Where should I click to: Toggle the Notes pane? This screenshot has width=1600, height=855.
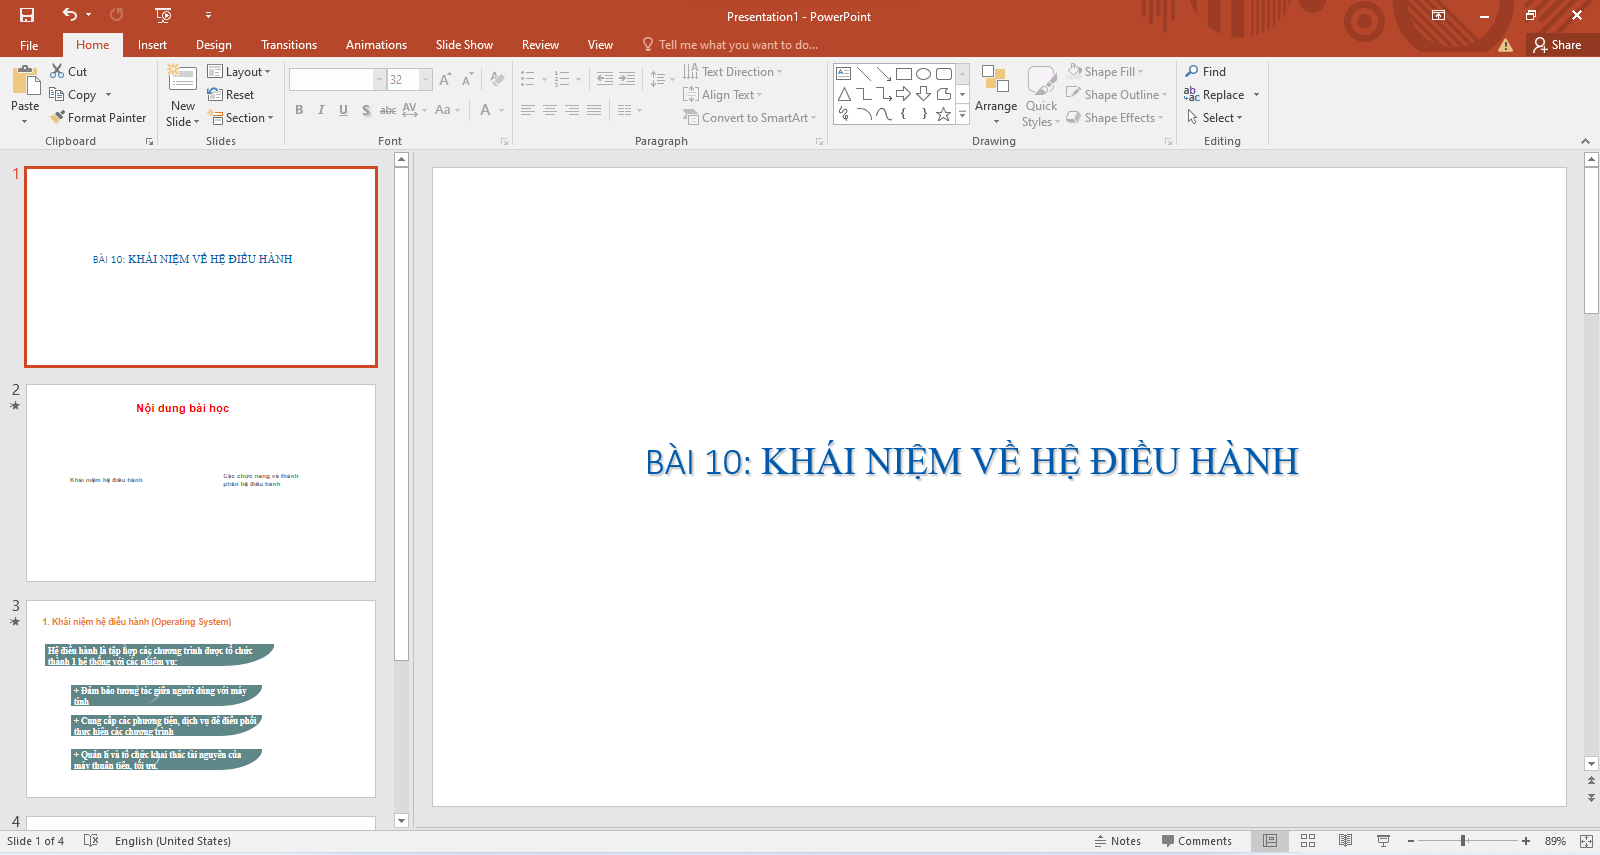pos(1118,841)
